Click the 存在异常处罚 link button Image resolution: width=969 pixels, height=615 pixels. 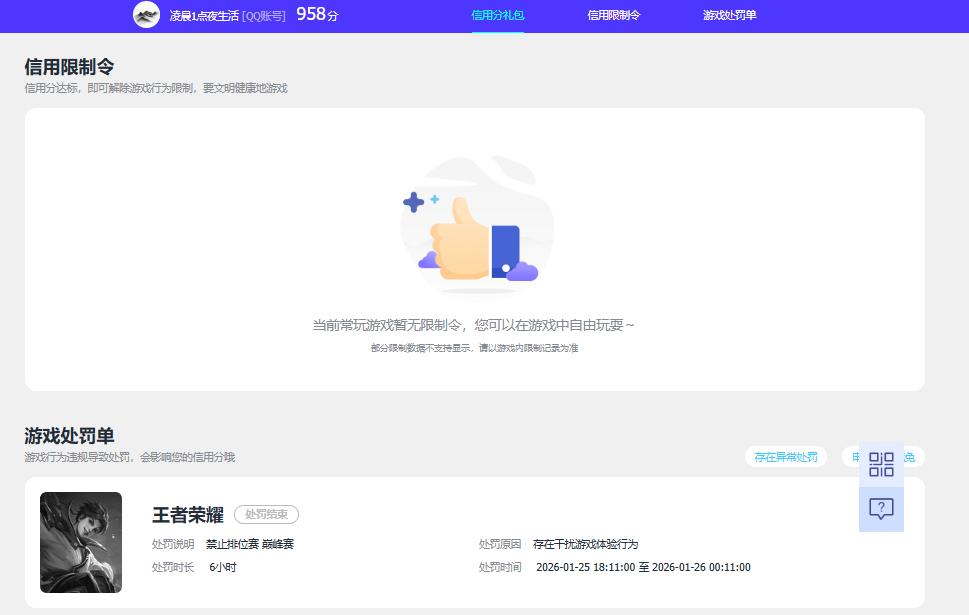click(x=786, y=457)
